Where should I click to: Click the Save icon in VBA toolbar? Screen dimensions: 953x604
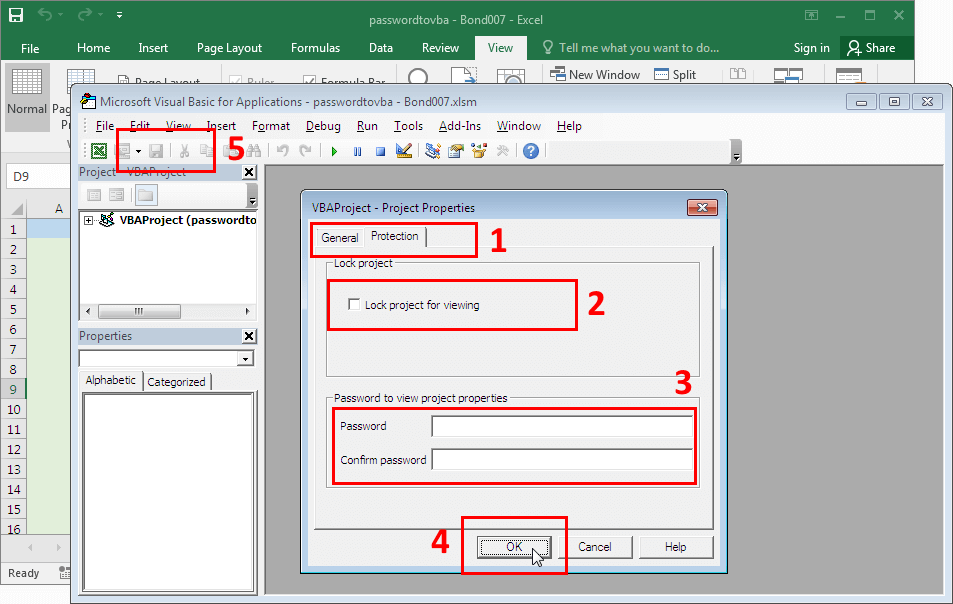coord(156,151)
